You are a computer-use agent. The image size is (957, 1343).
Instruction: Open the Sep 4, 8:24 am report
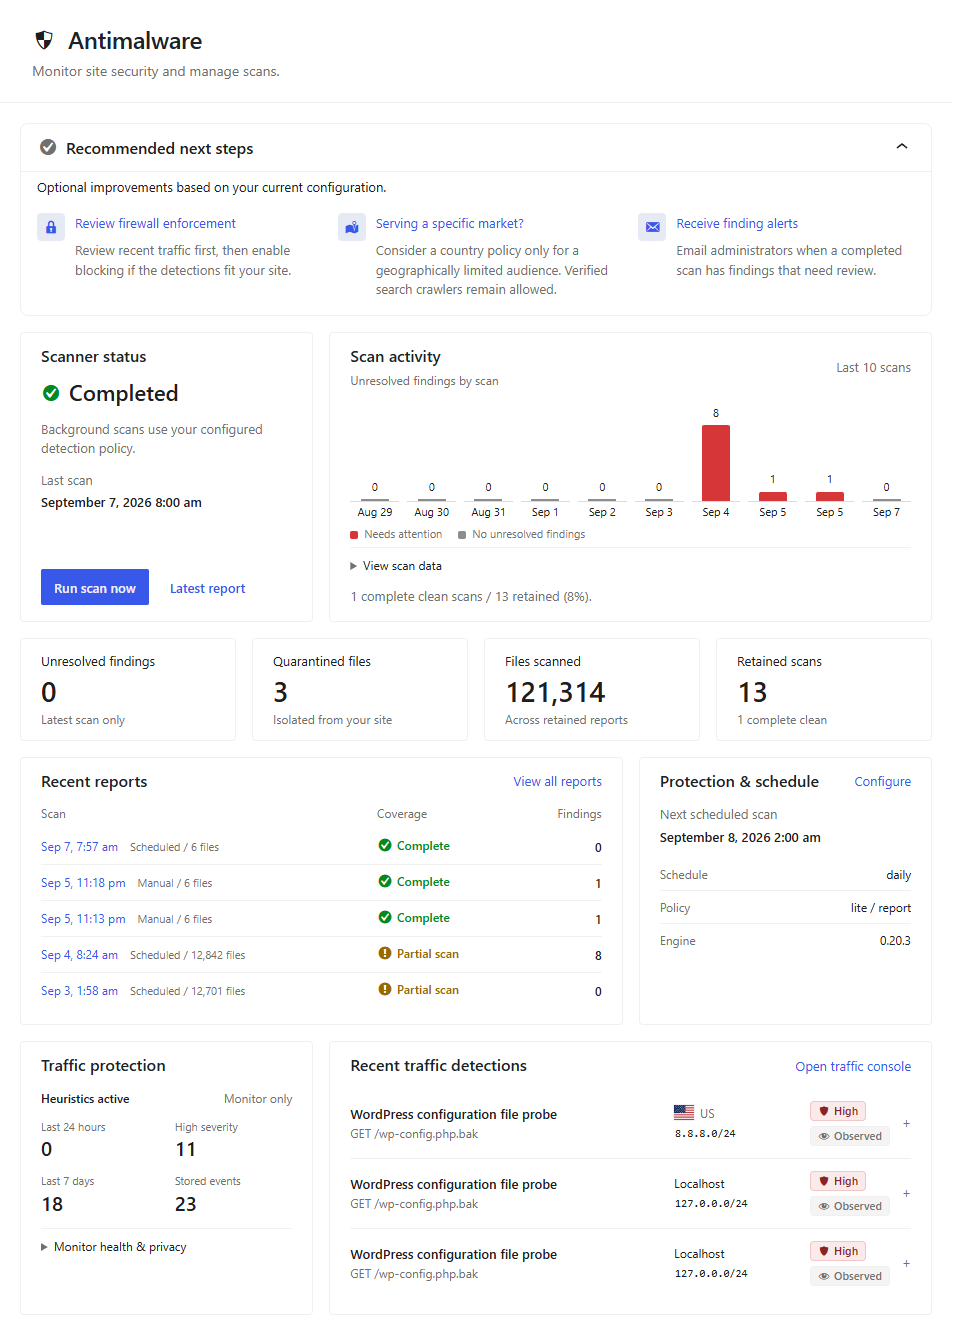point(79,955)
